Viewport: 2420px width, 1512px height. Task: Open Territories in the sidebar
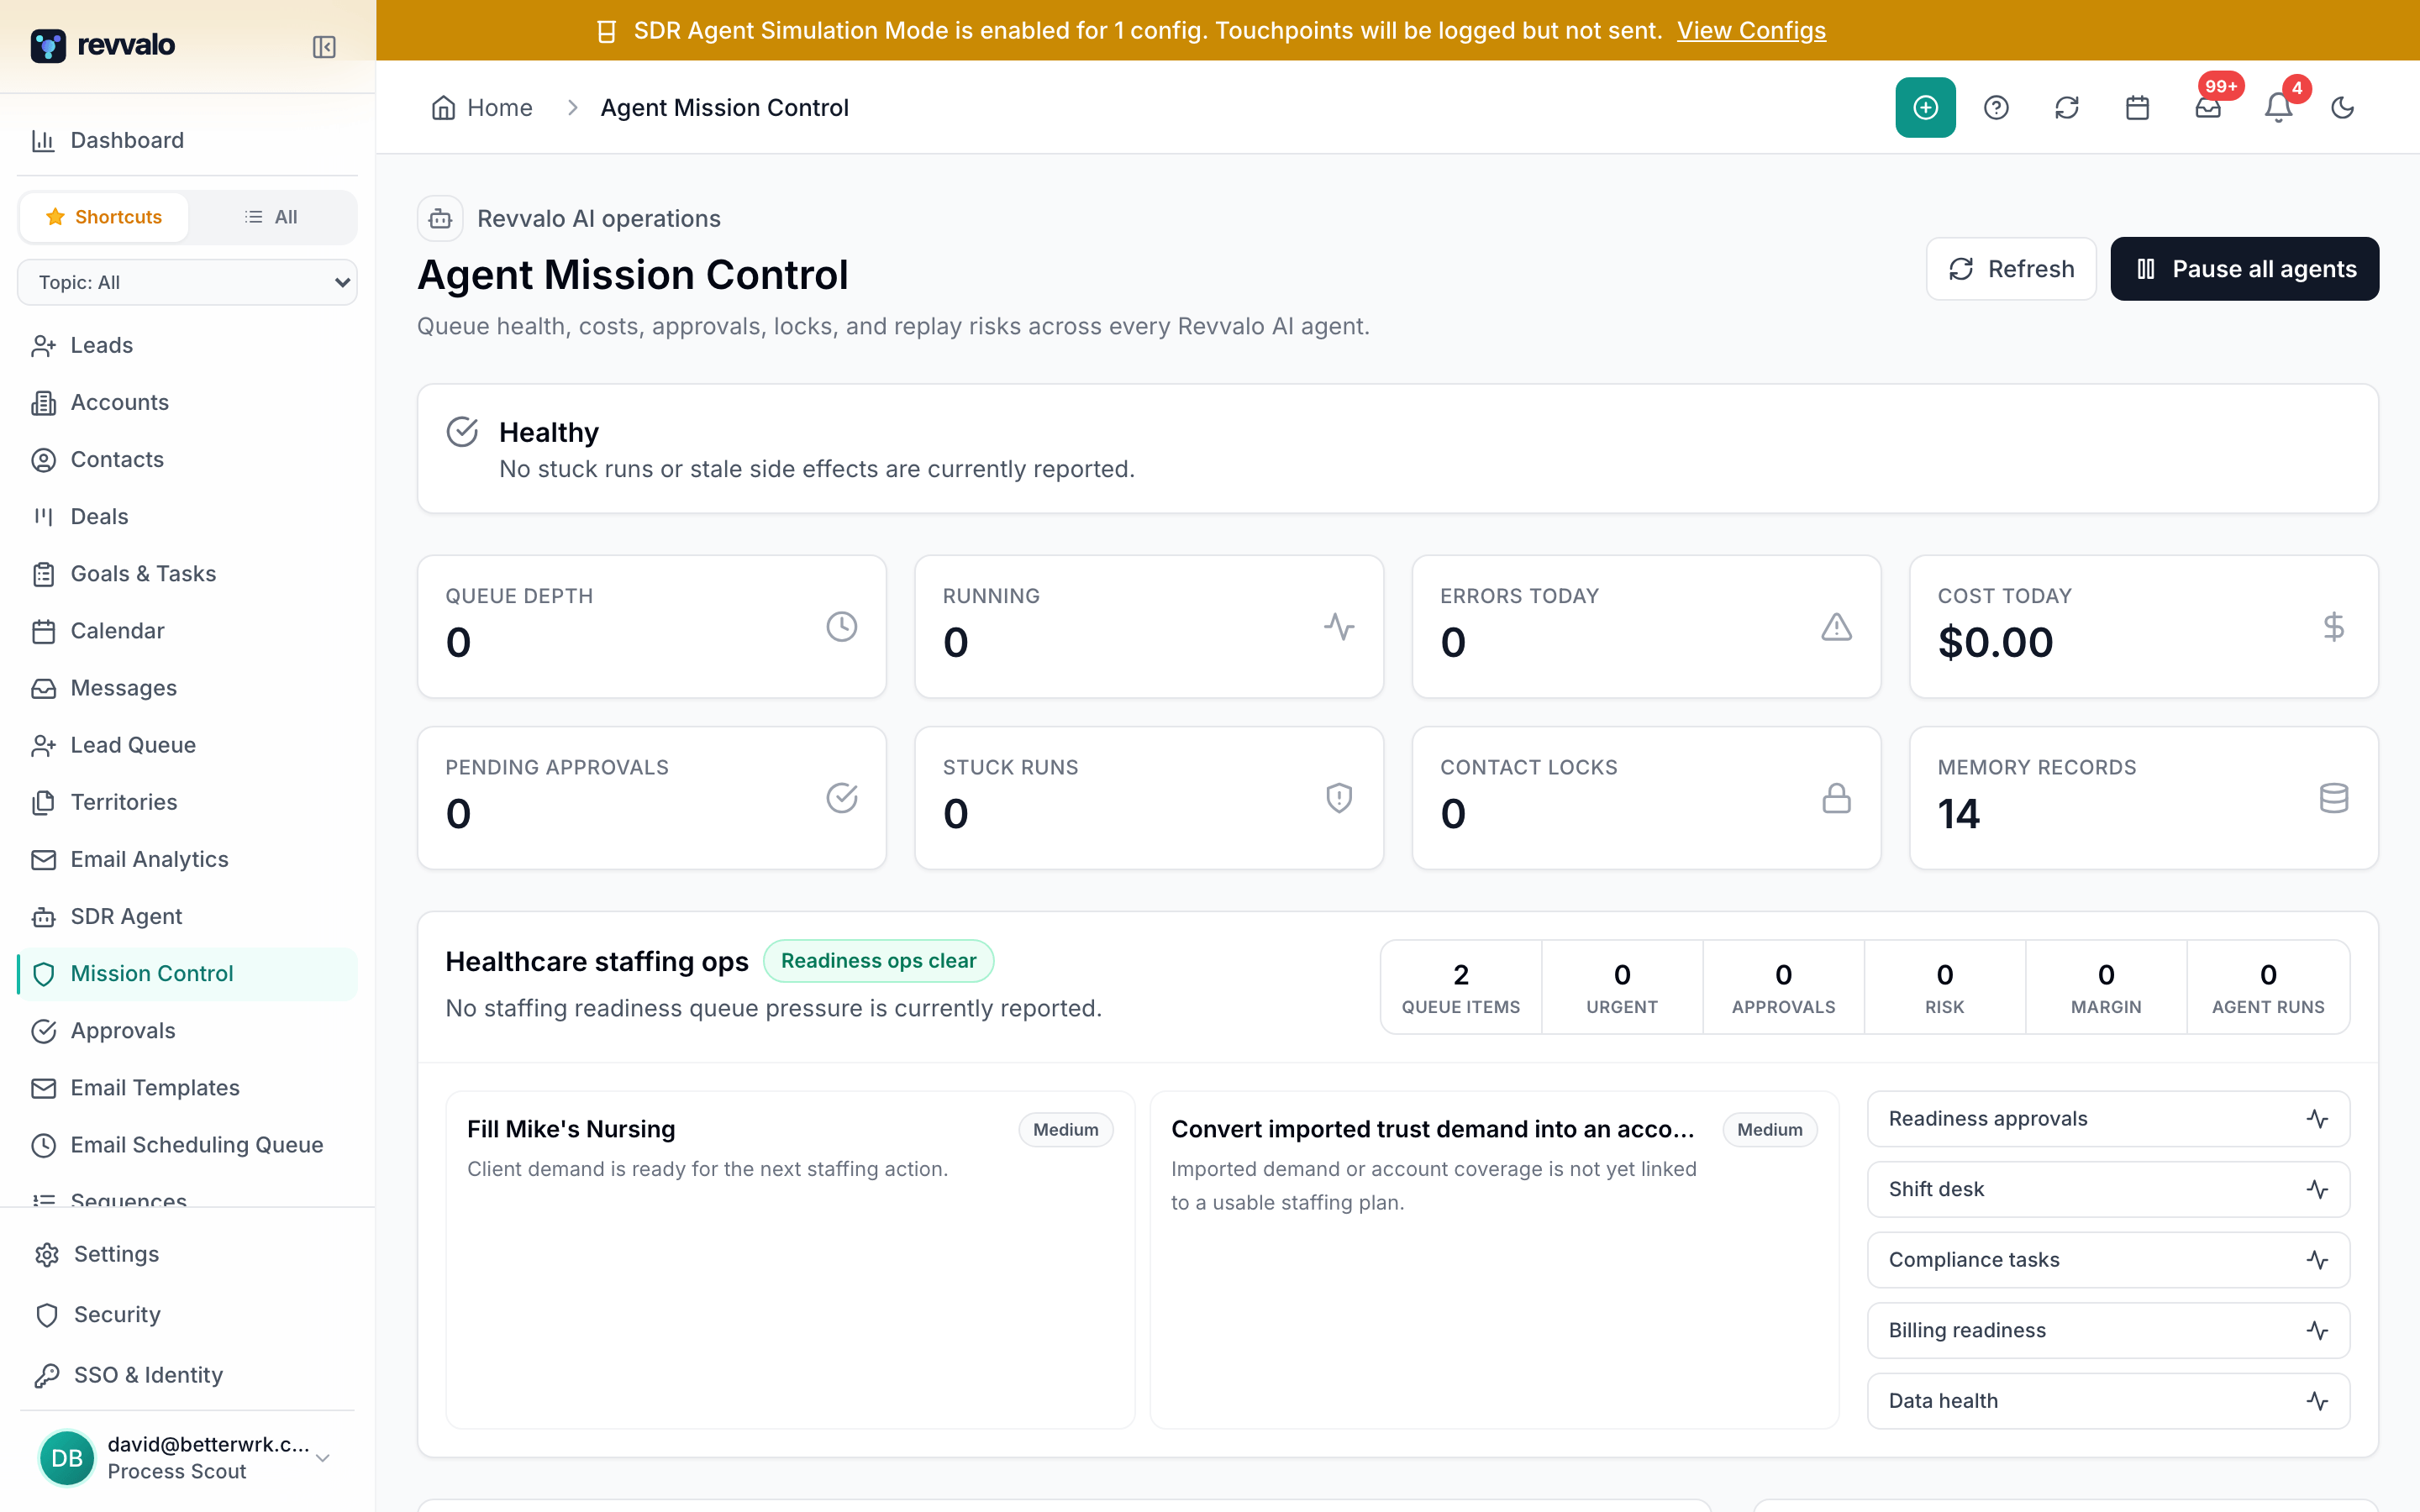coord(187,802)
